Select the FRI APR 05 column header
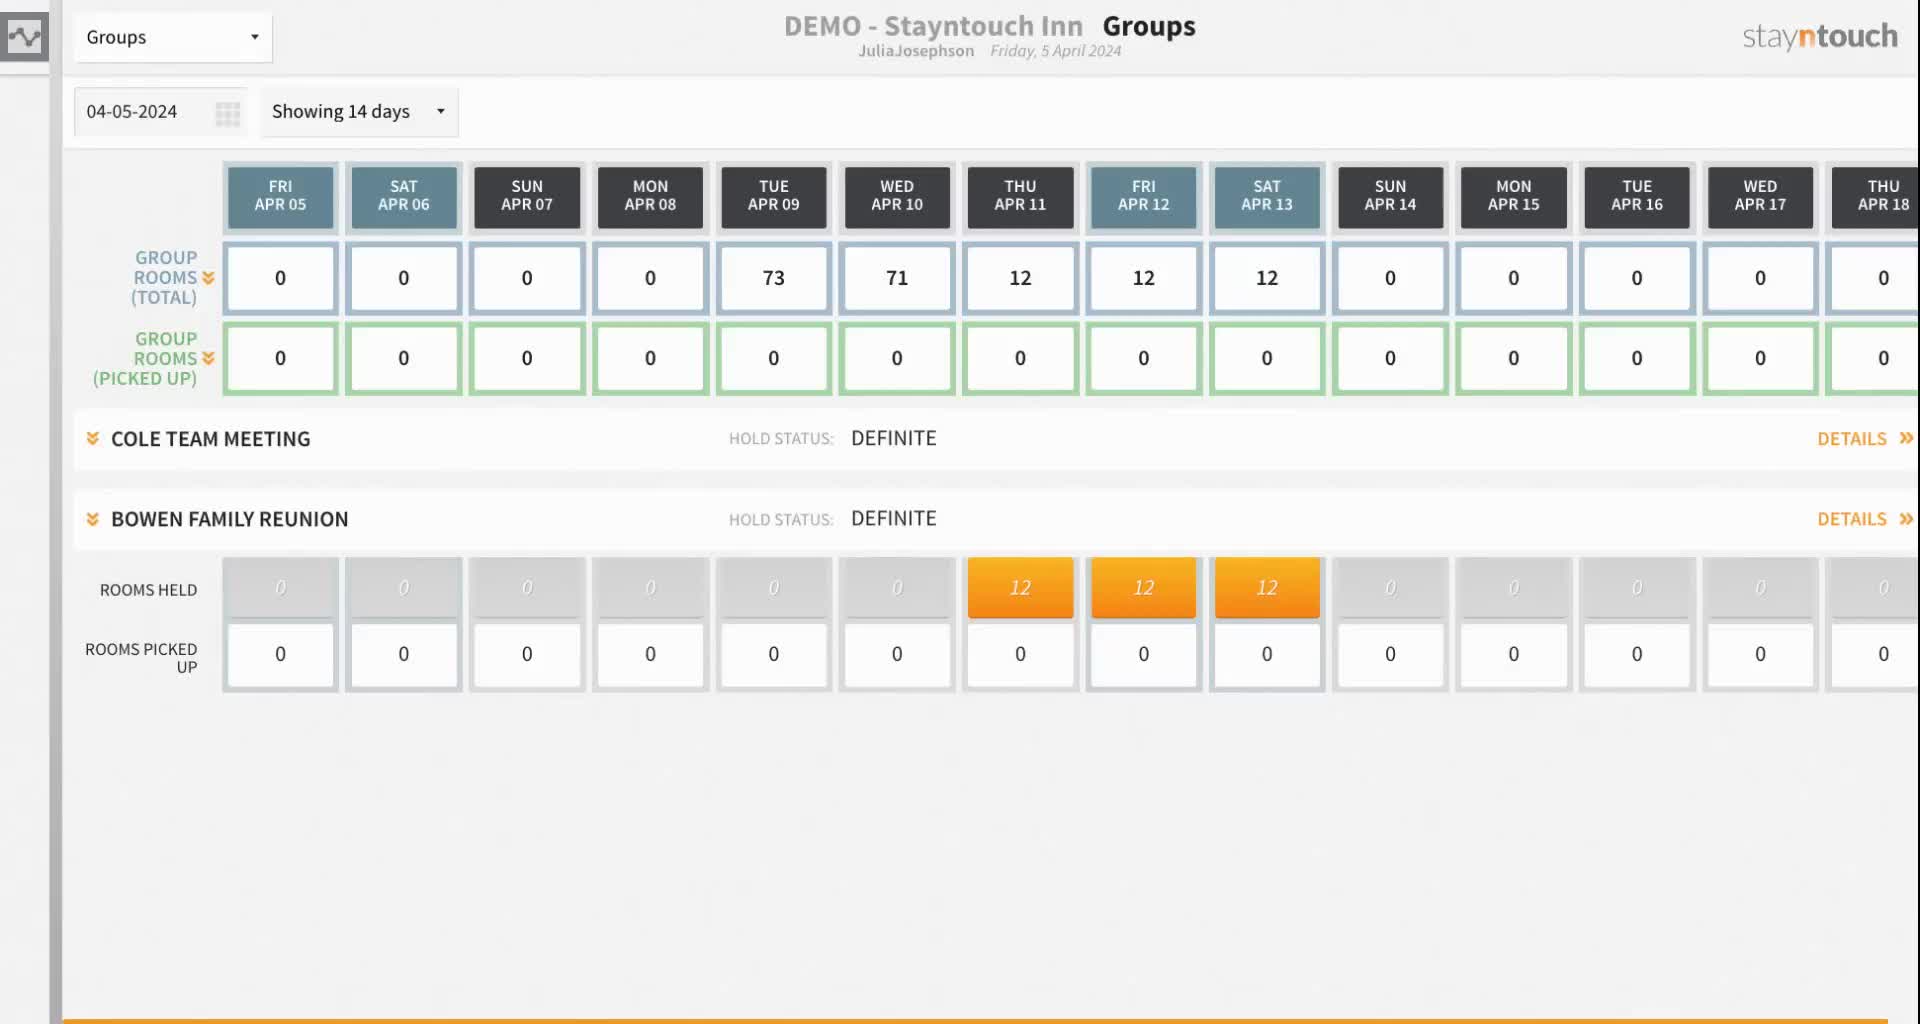The image size is (1920, 1024). [x=280, y=196]
